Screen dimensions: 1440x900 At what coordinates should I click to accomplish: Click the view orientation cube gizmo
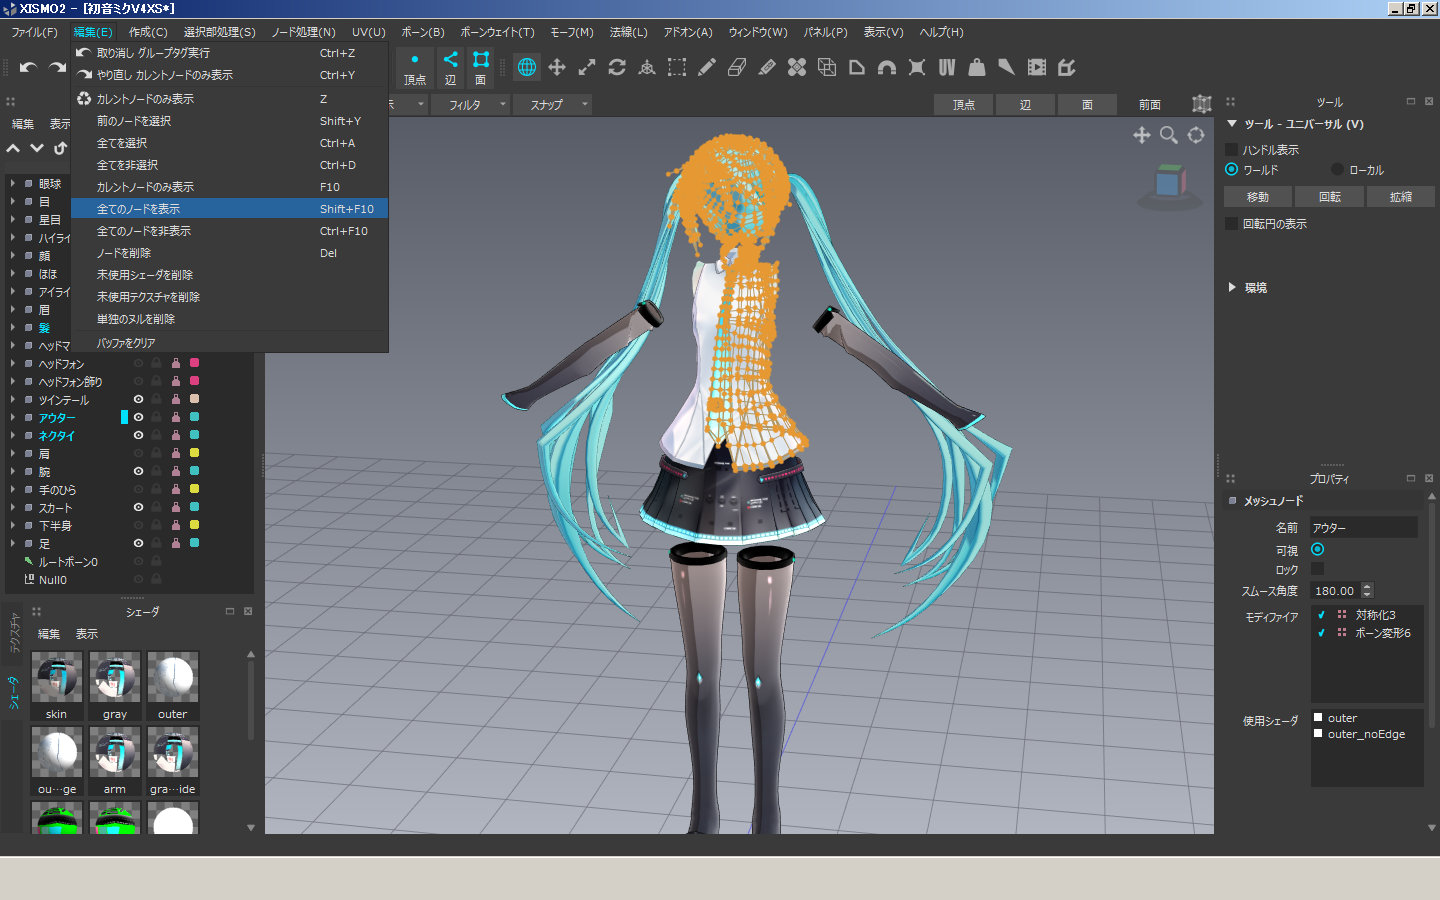[1169, 184]
